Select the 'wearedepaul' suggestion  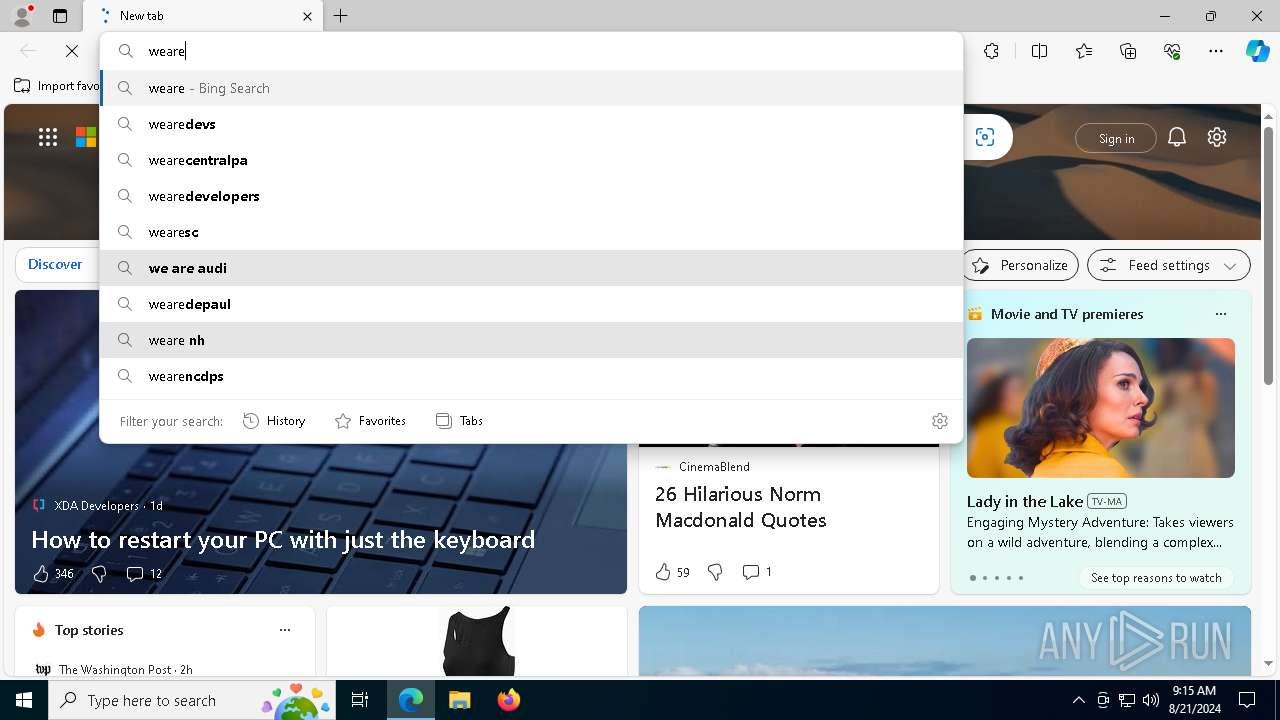point(531,304)
